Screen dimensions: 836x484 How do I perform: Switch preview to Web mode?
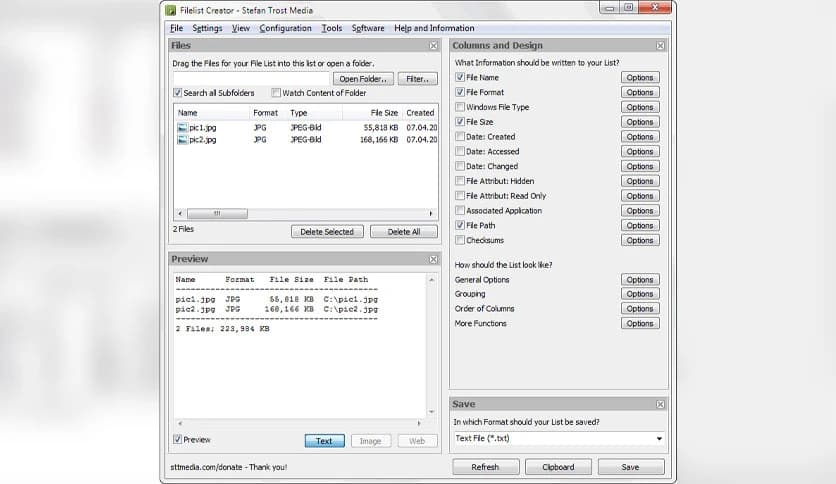tap(417, 441)
